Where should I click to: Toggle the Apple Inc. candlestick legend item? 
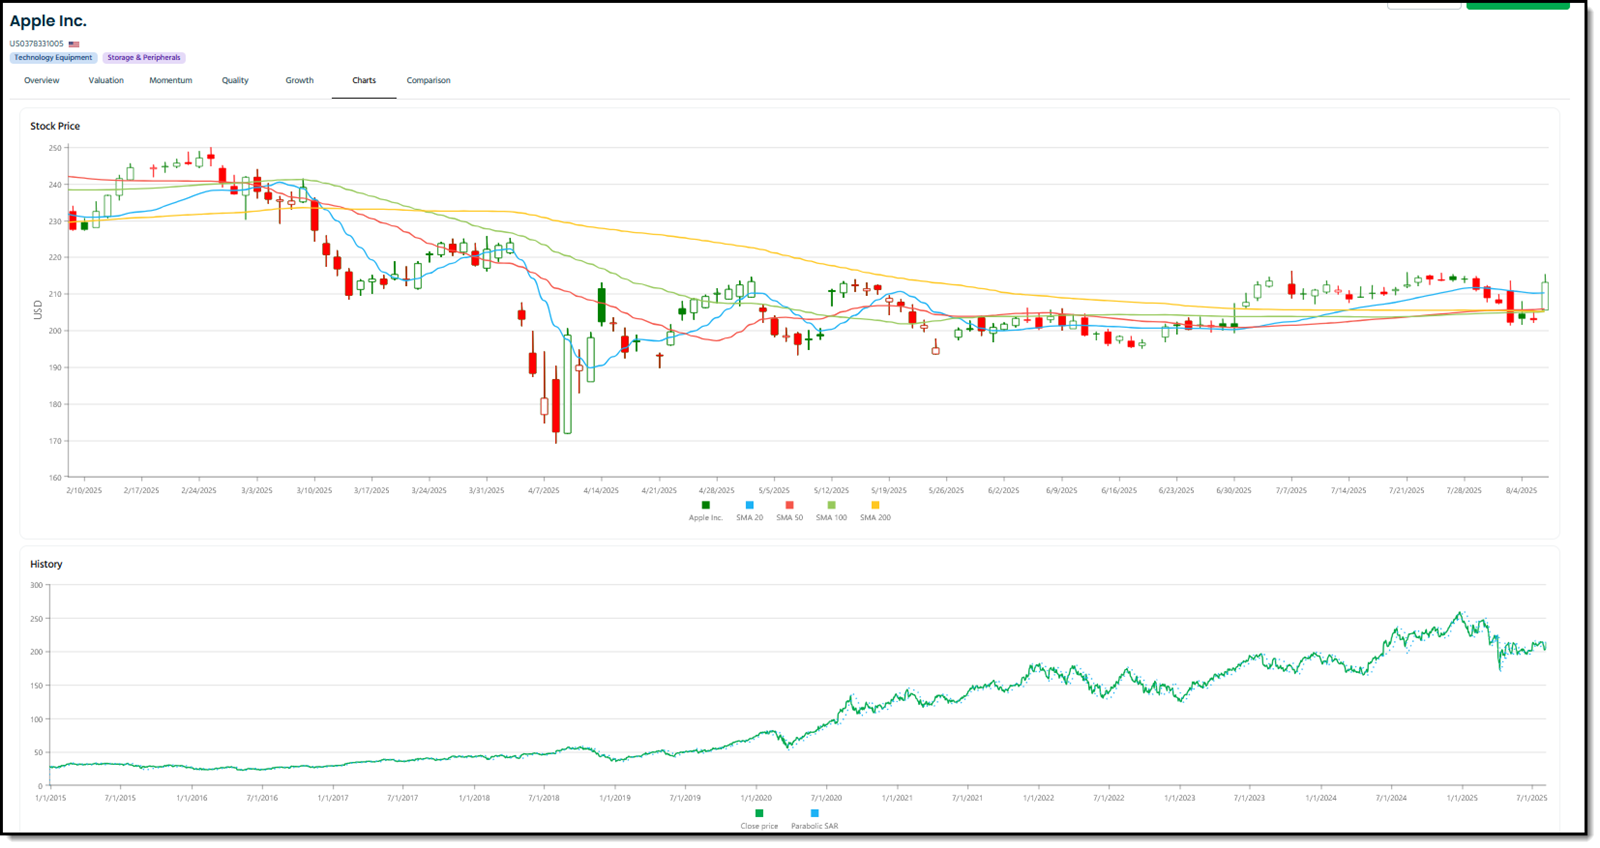pyautogui.click(x=705, y=511)
